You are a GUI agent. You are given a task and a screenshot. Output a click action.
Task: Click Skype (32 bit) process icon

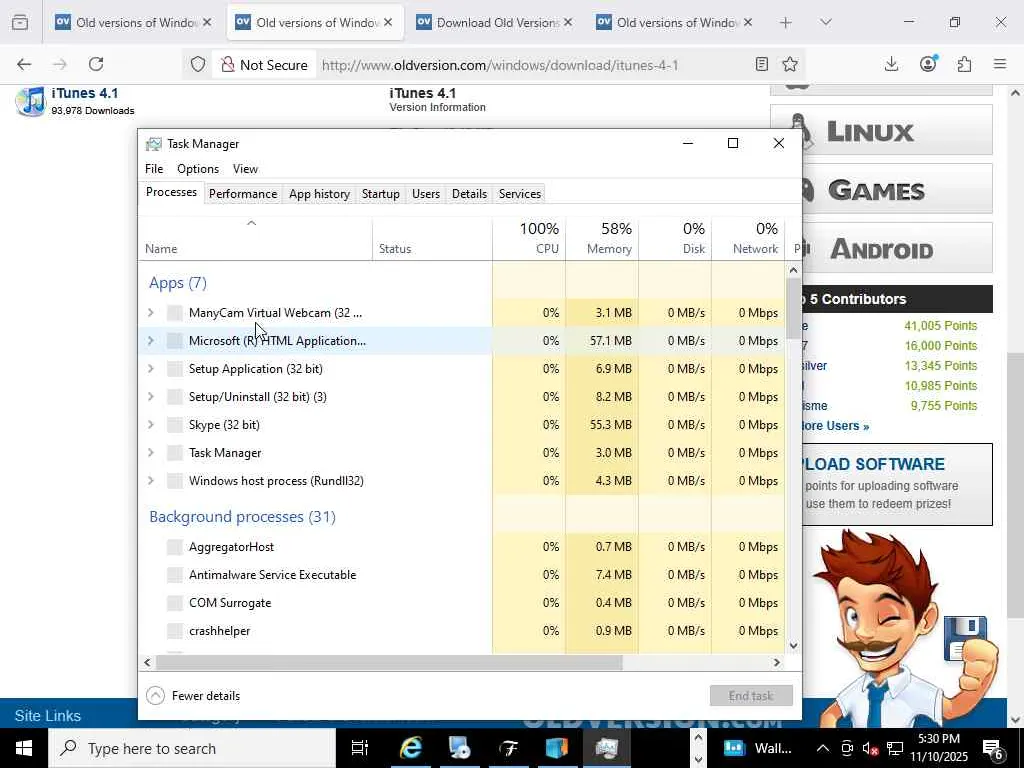[x=174, y=424]
